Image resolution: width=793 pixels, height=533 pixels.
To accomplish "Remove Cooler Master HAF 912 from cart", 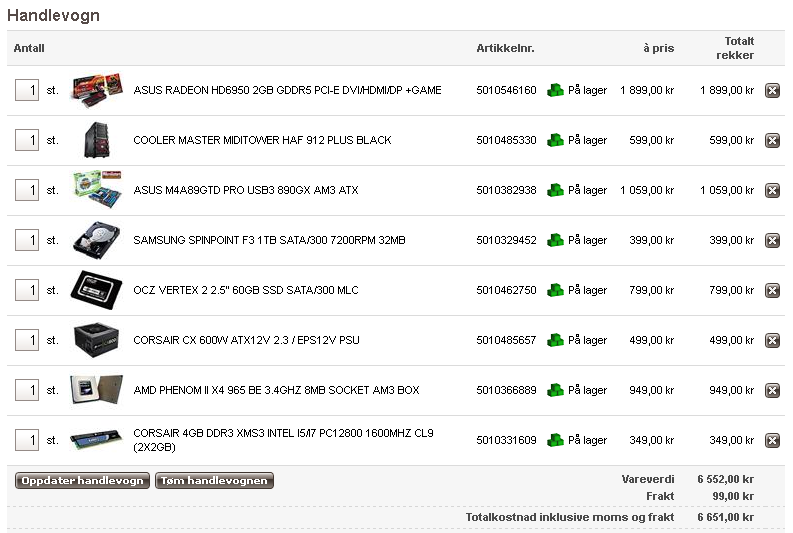I will pyautogui.click(x=772, y=140).
